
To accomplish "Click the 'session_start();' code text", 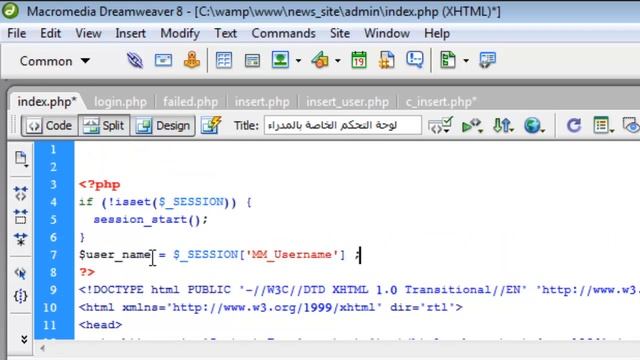I will 151,220.
